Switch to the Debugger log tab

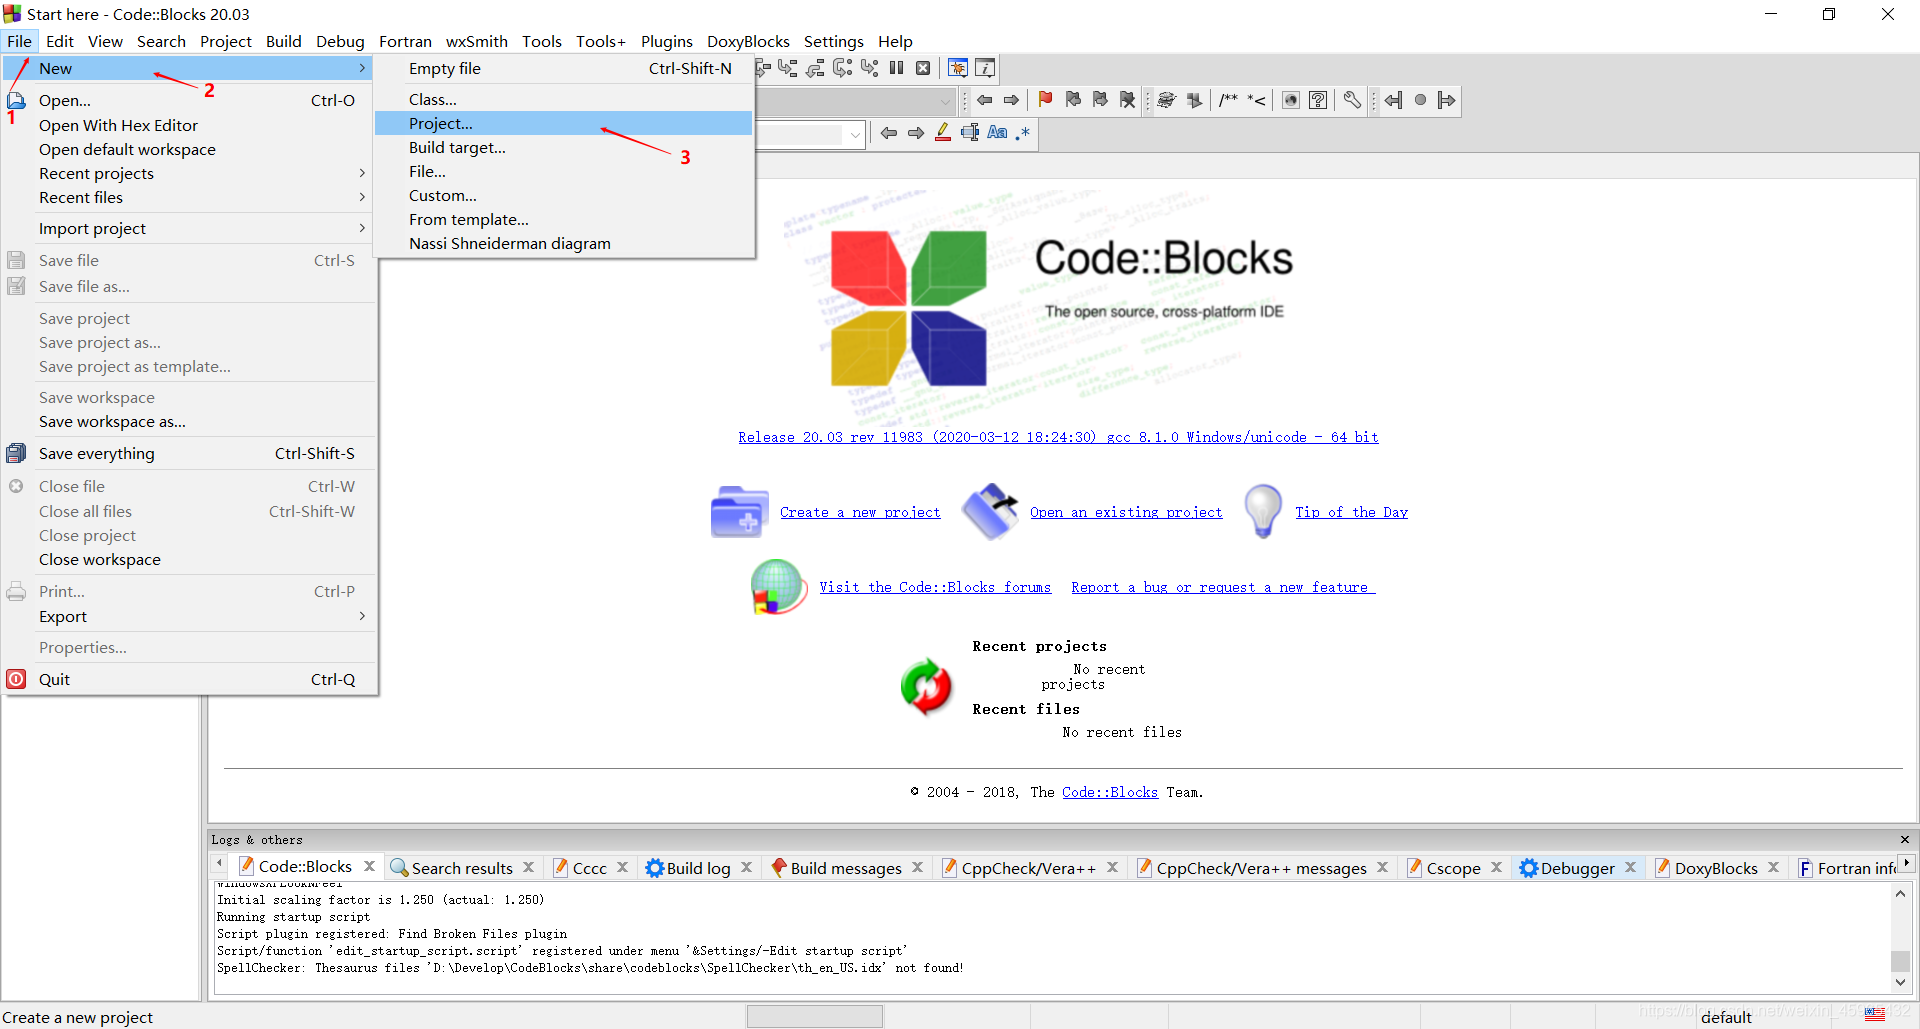(x=1578, y=868)
